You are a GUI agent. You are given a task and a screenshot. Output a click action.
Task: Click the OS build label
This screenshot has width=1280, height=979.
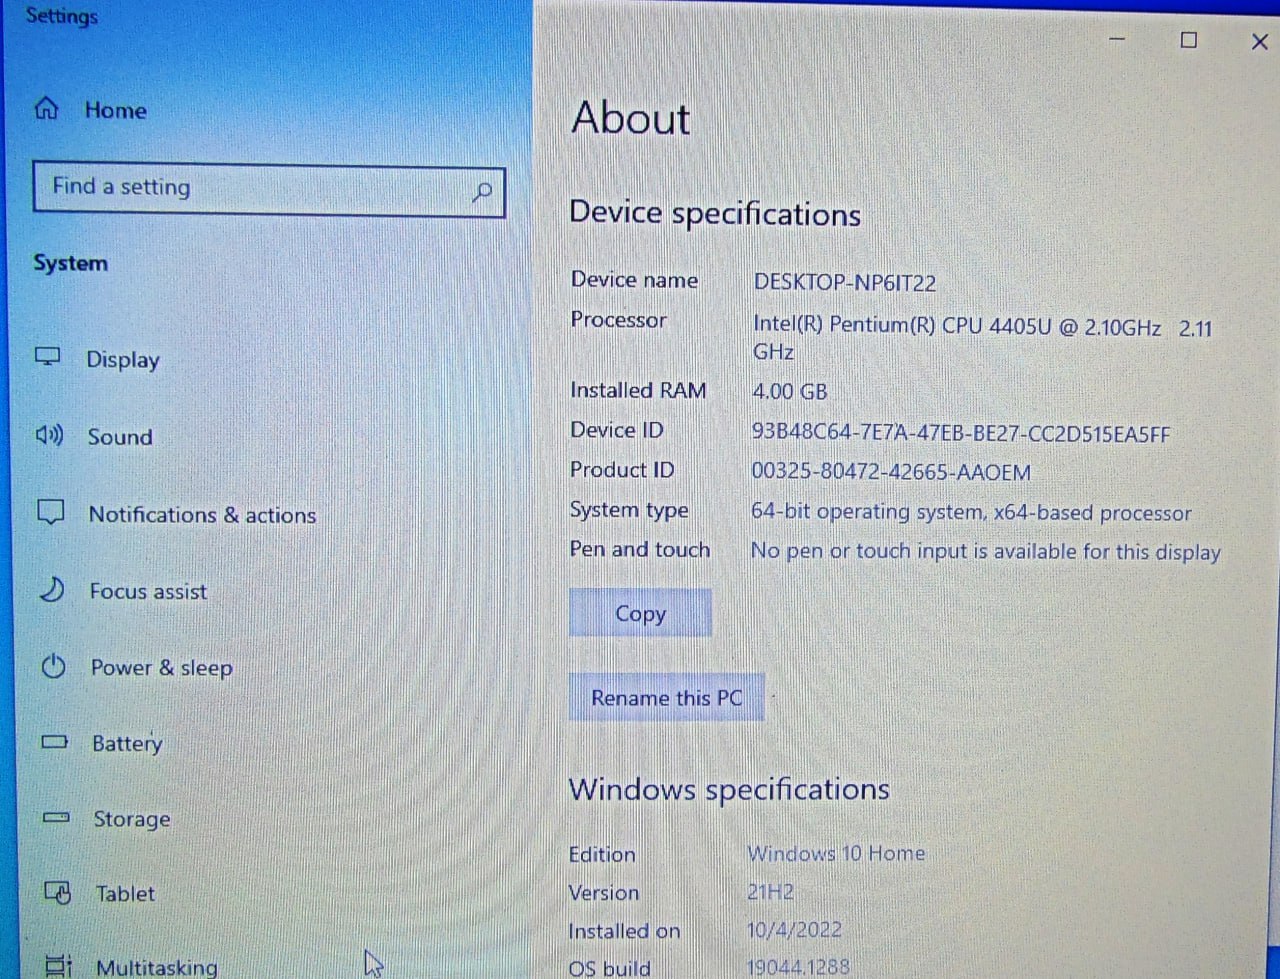609,967
